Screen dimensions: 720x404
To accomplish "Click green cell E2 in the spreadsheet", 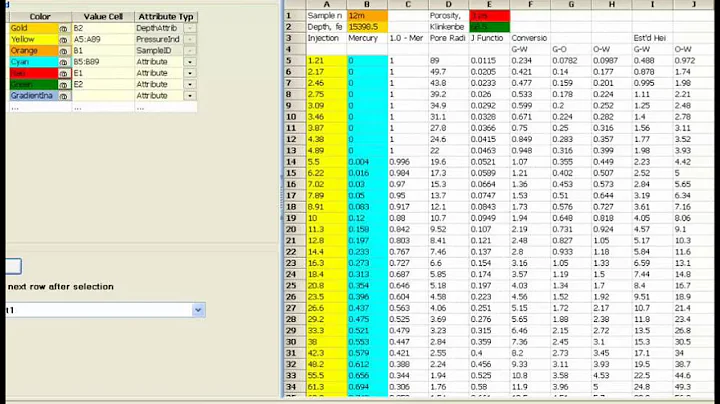I will click(x=489, y=27).
